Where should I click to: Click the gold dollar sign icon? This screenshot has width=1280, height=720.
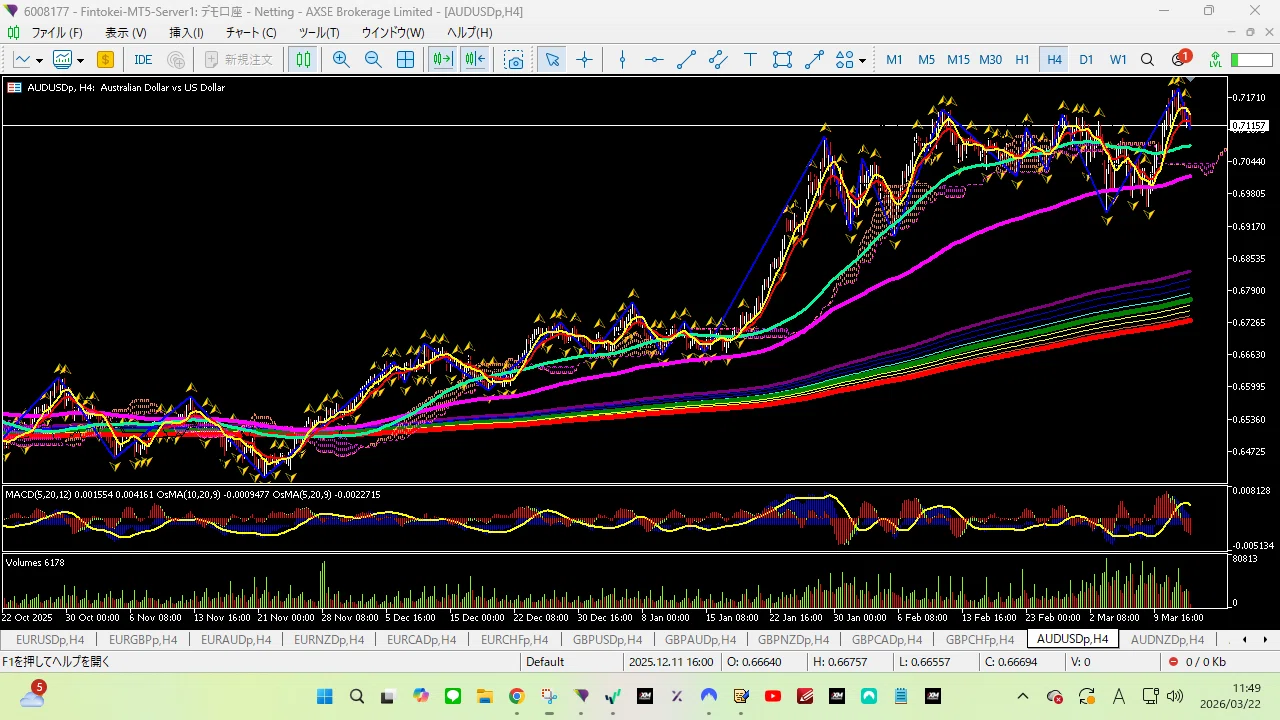105,59
